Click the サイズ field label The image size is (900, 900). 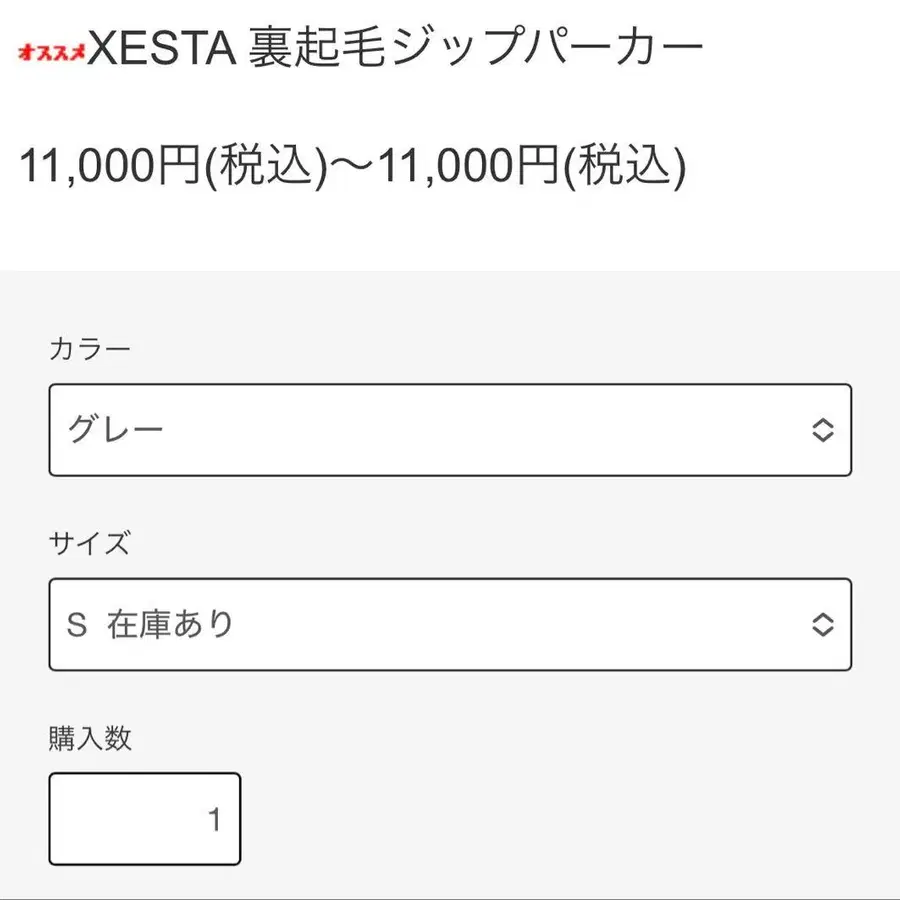point(89,544)
